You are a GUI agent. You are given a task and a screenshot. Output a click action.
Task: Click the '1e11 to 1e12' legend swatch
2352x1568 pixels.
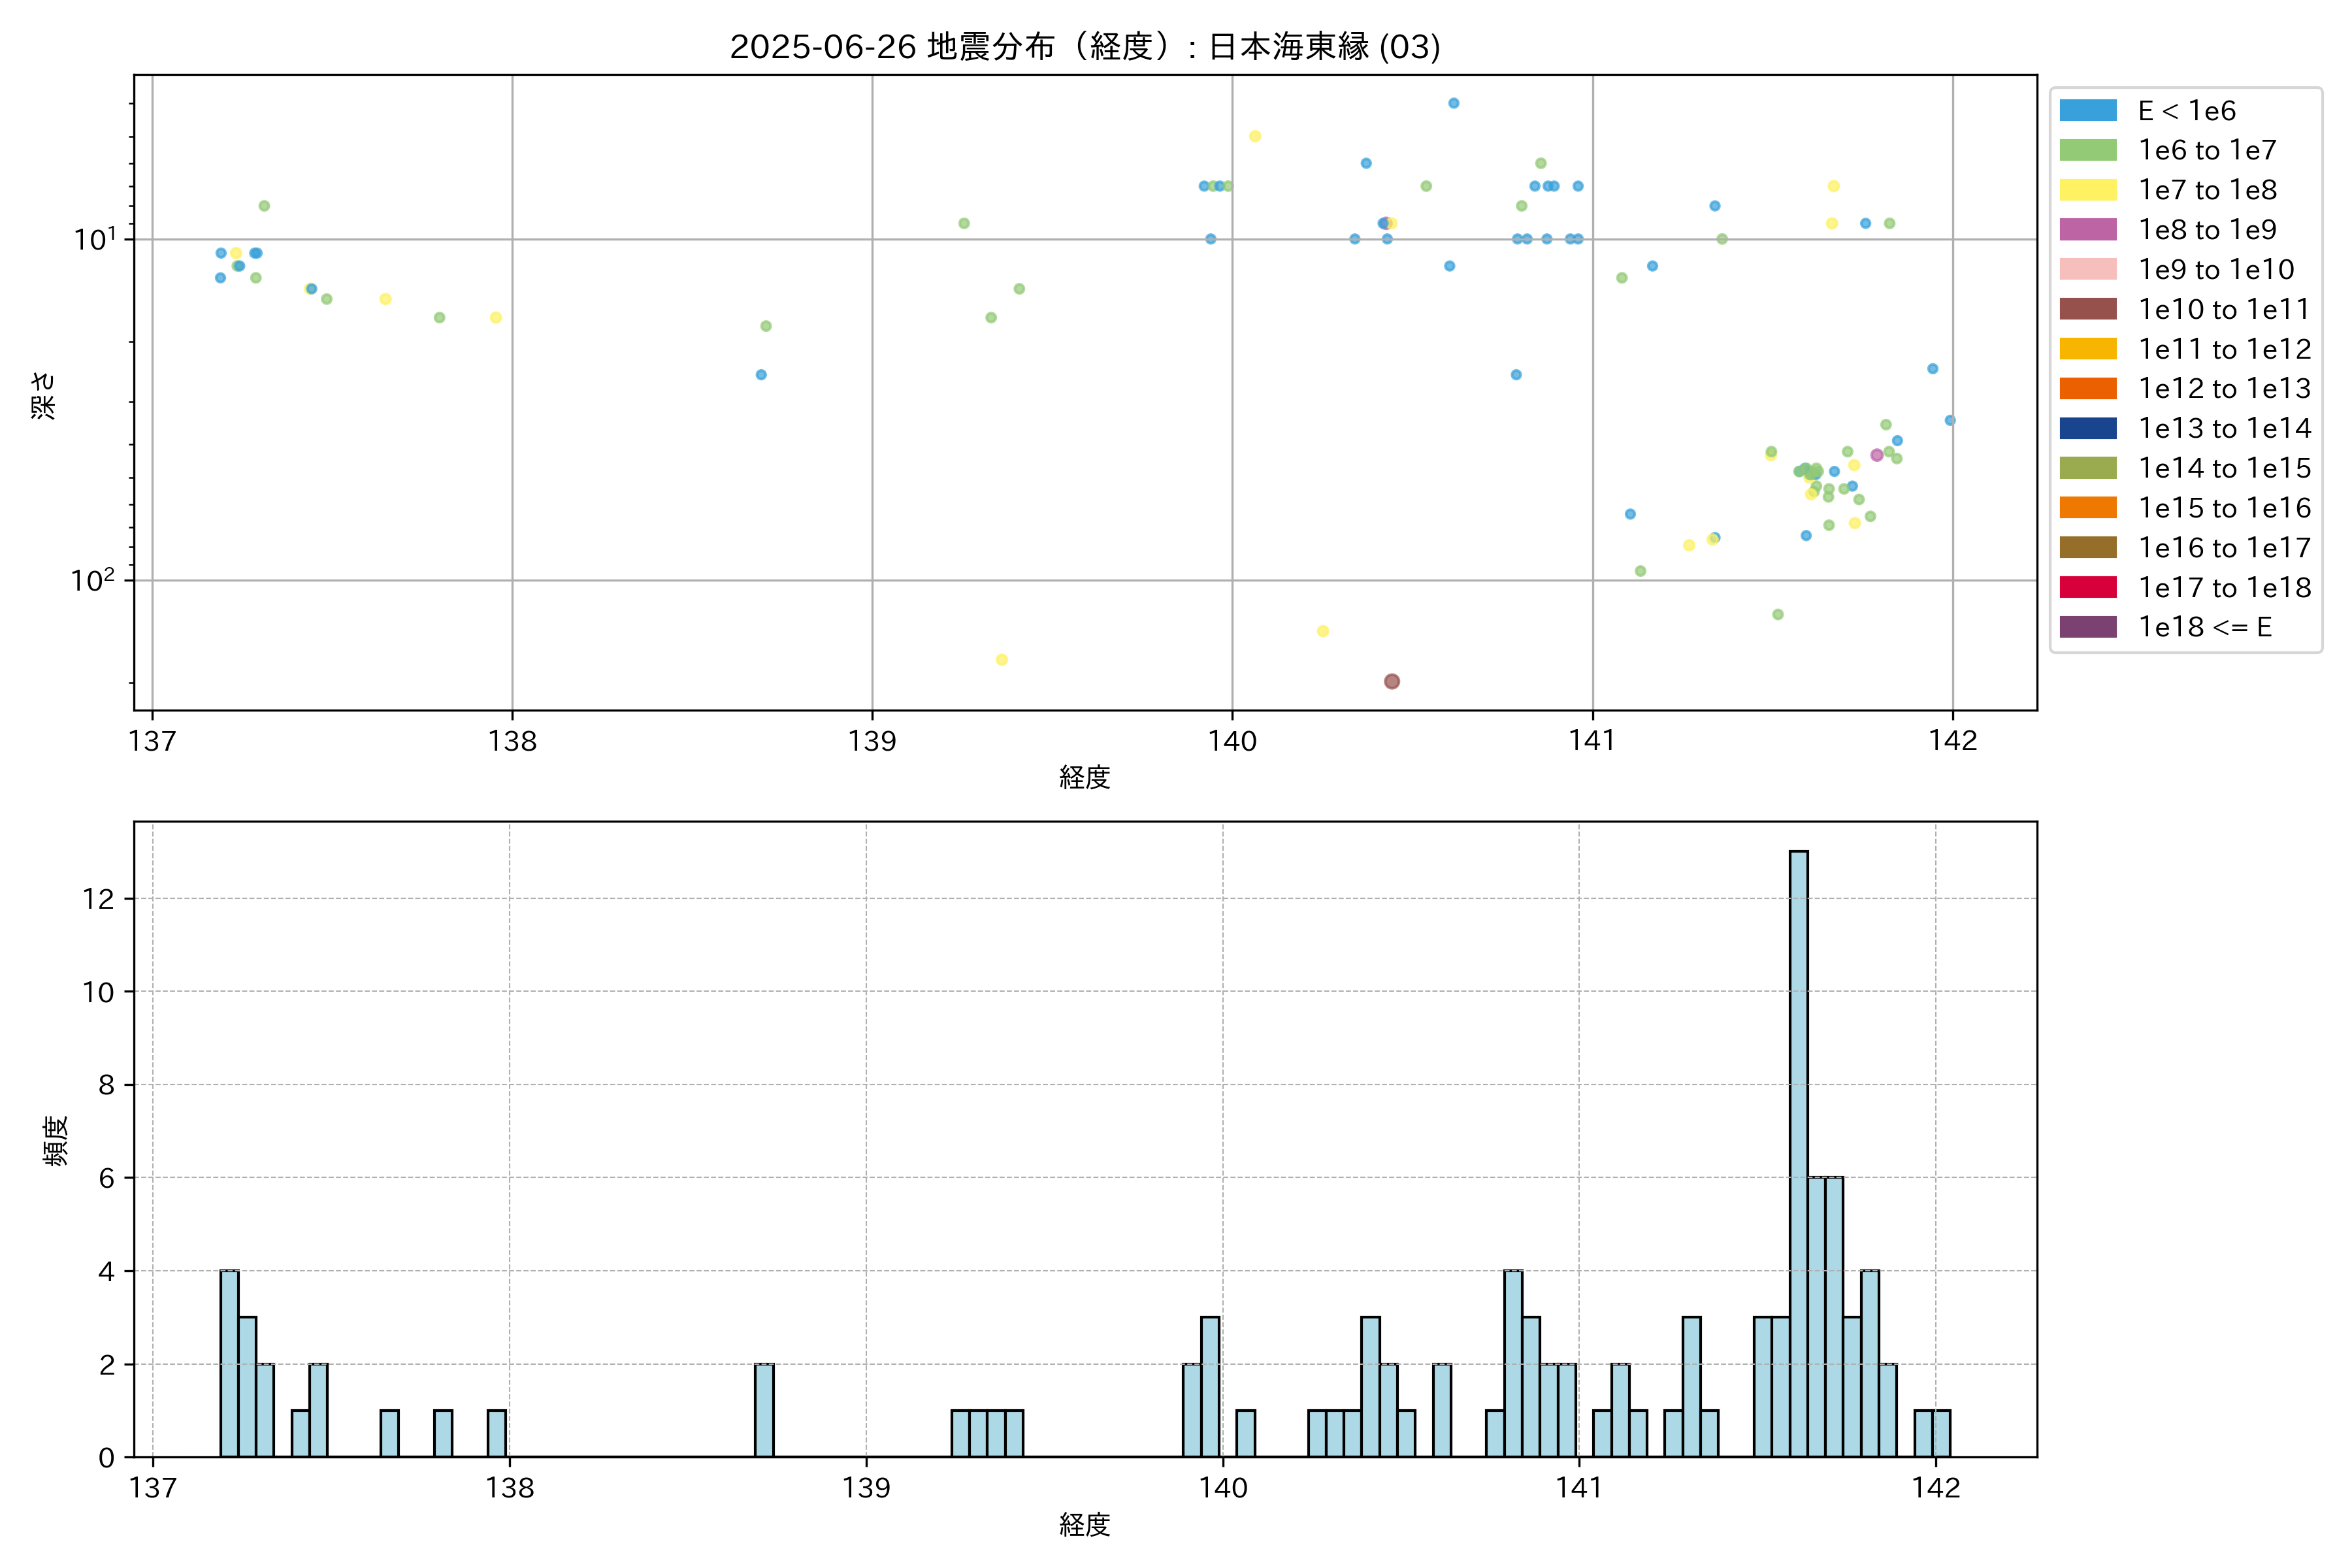point(2088,349)
